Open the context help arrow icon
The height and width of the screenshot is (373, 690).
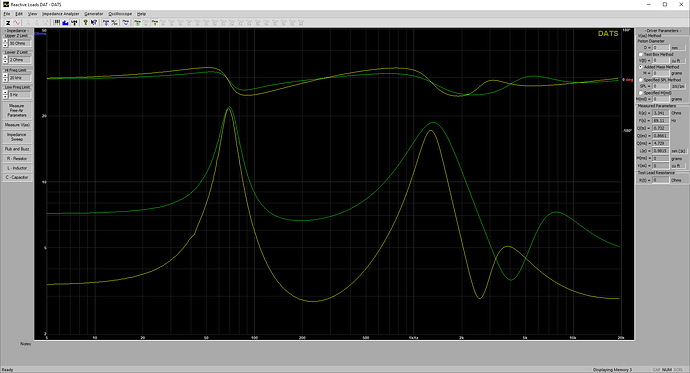94,22
